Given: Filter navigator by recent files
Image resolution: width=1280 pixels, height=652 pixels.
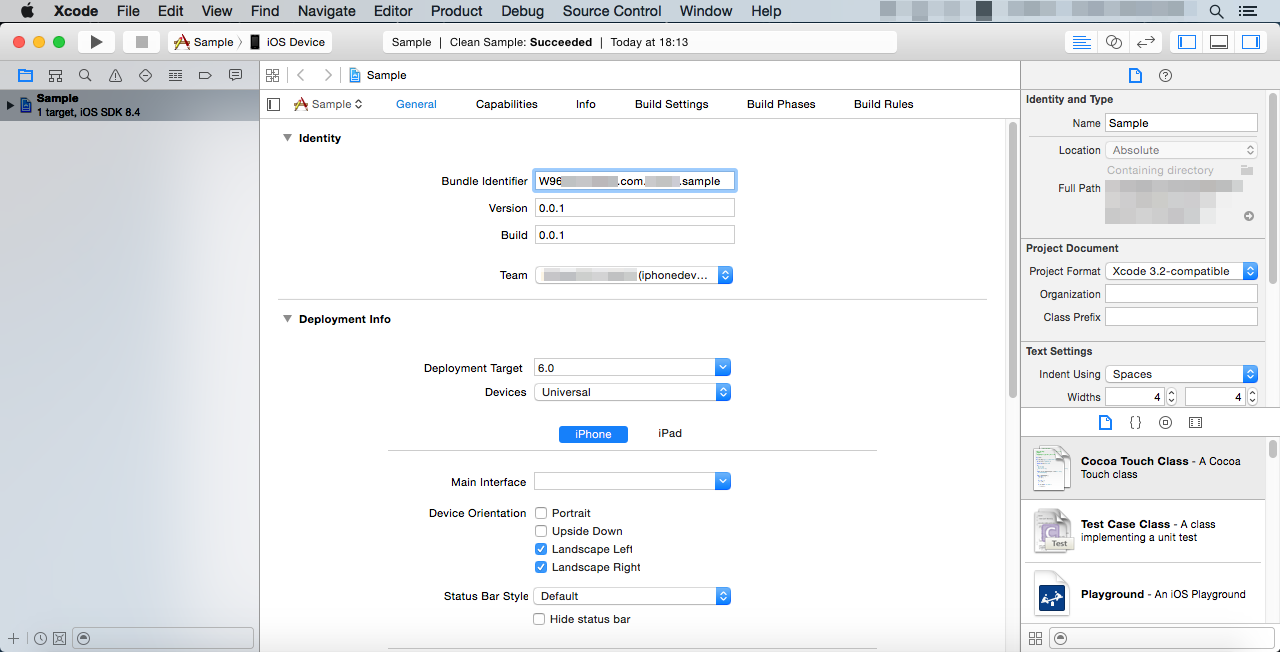Looking at the screenshot, I should point(40,638).
